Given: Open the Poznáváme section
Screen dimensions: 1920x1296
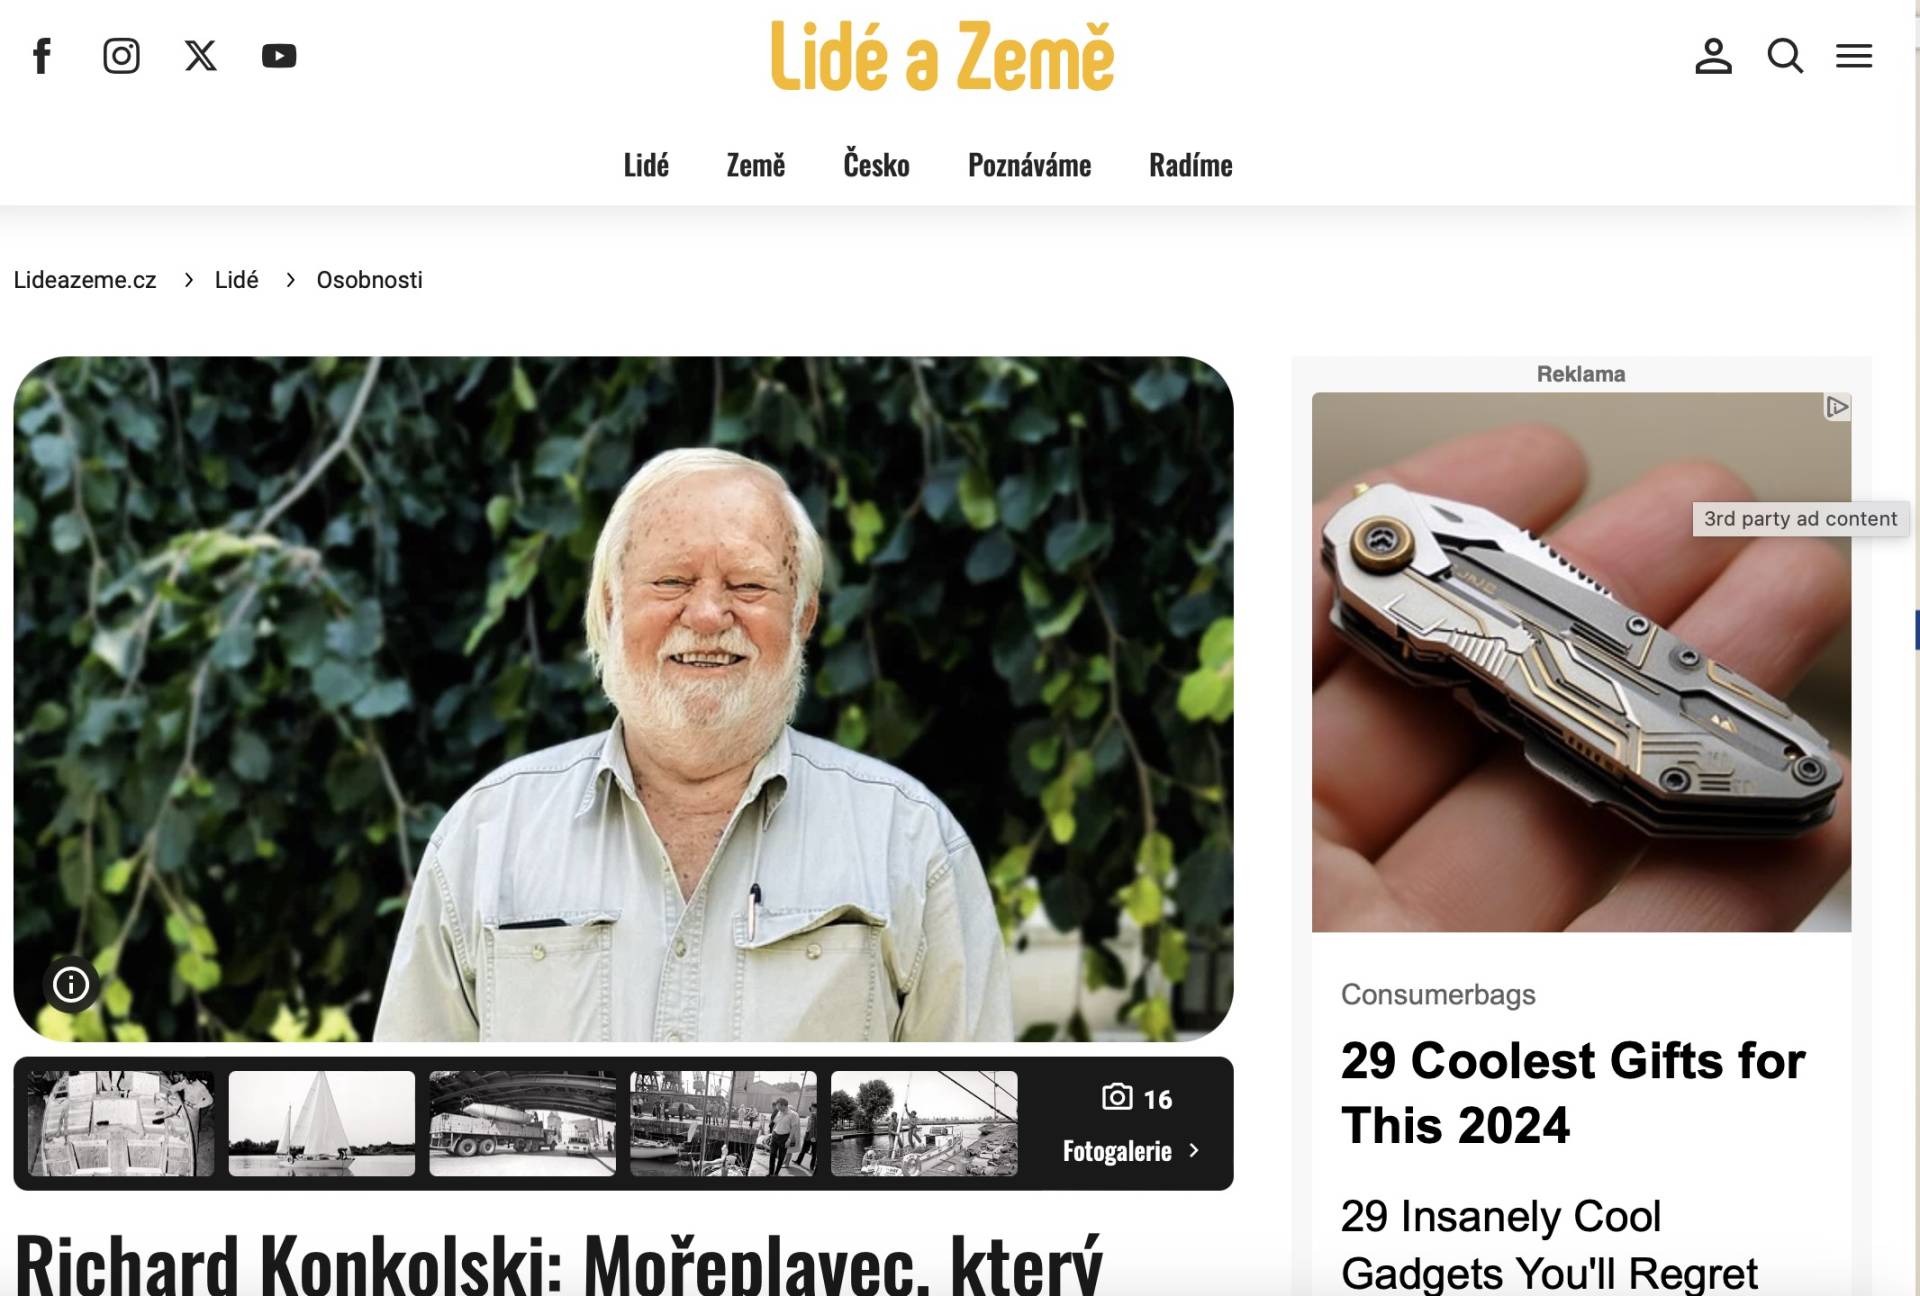Looking at the screenshot, I should 1029,165.
